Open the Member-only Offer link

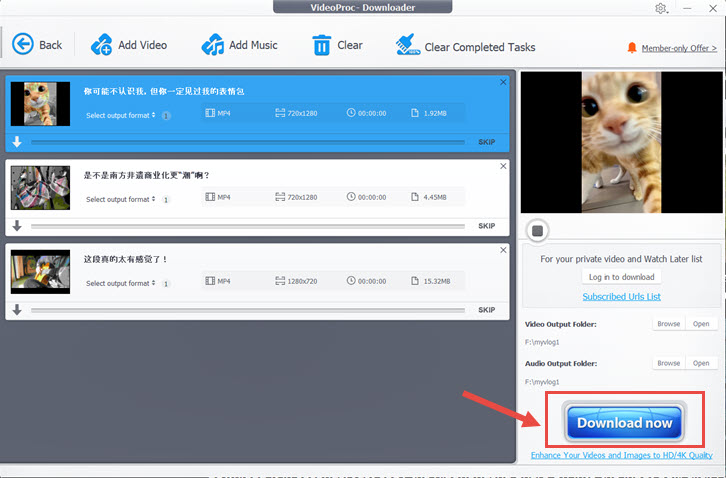point(679,48)
